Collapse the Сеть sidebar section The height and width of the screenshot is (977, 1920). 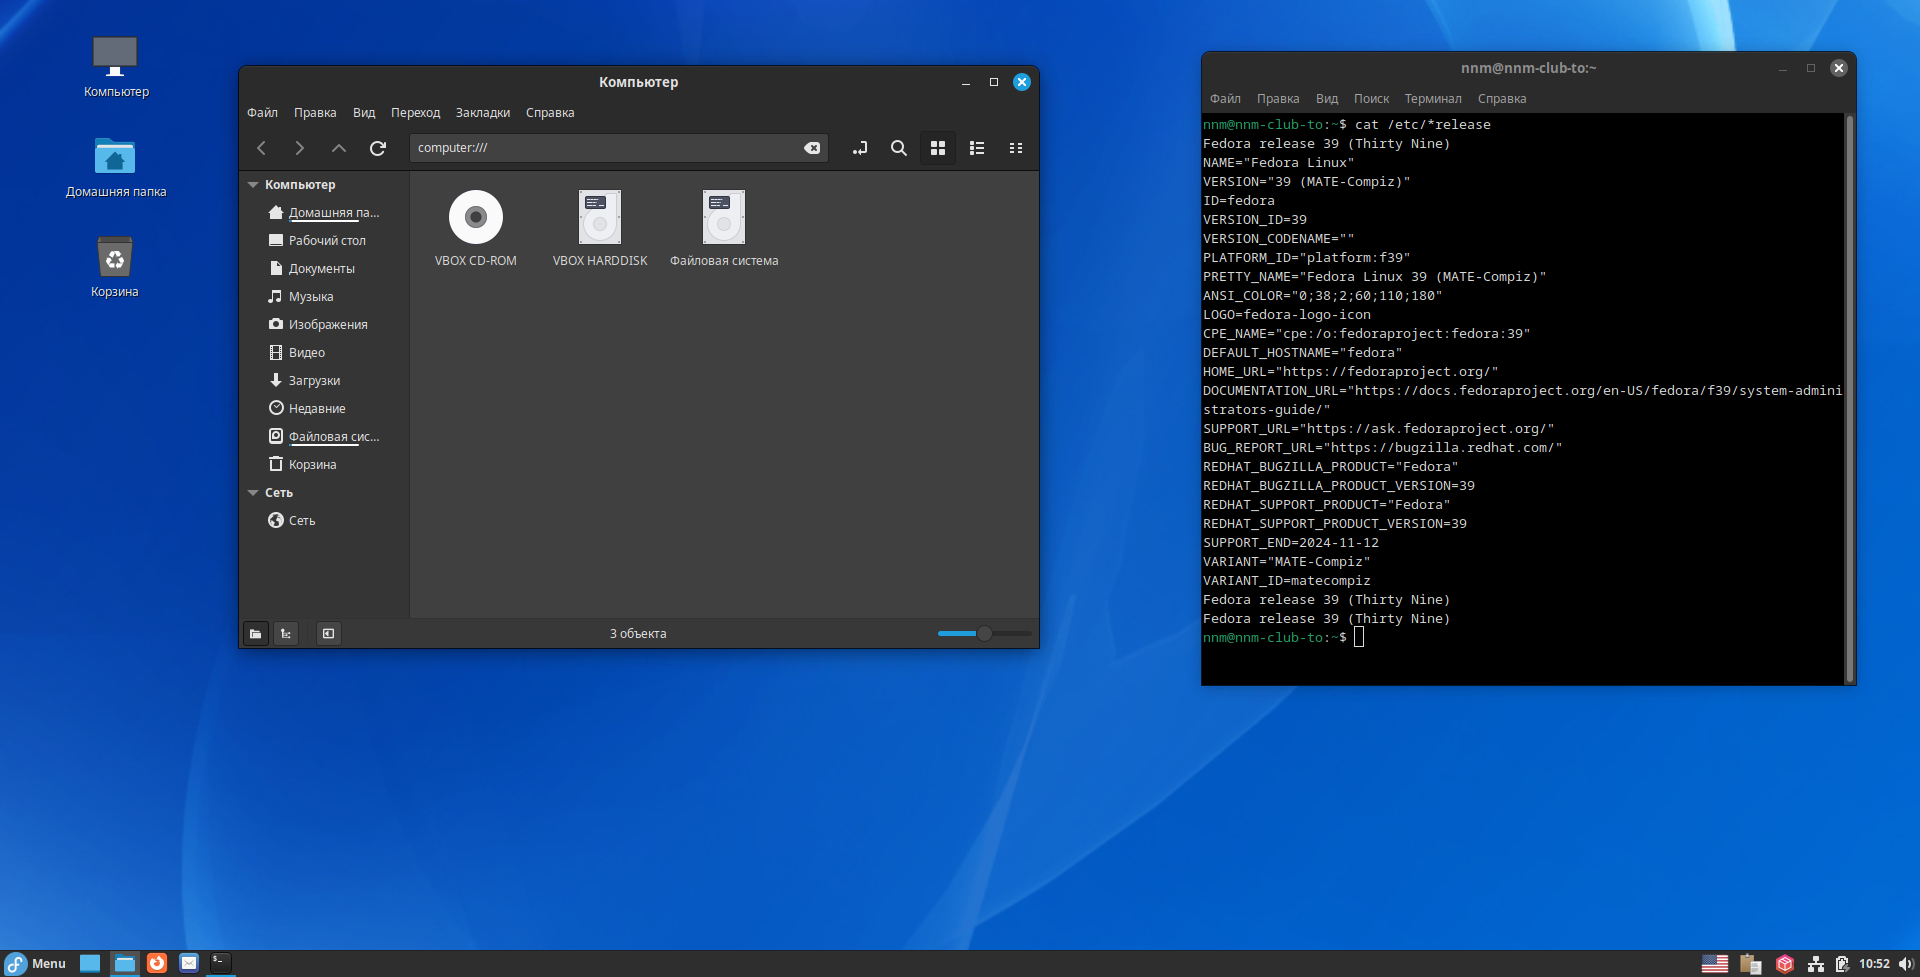click(x=253, y=493)
